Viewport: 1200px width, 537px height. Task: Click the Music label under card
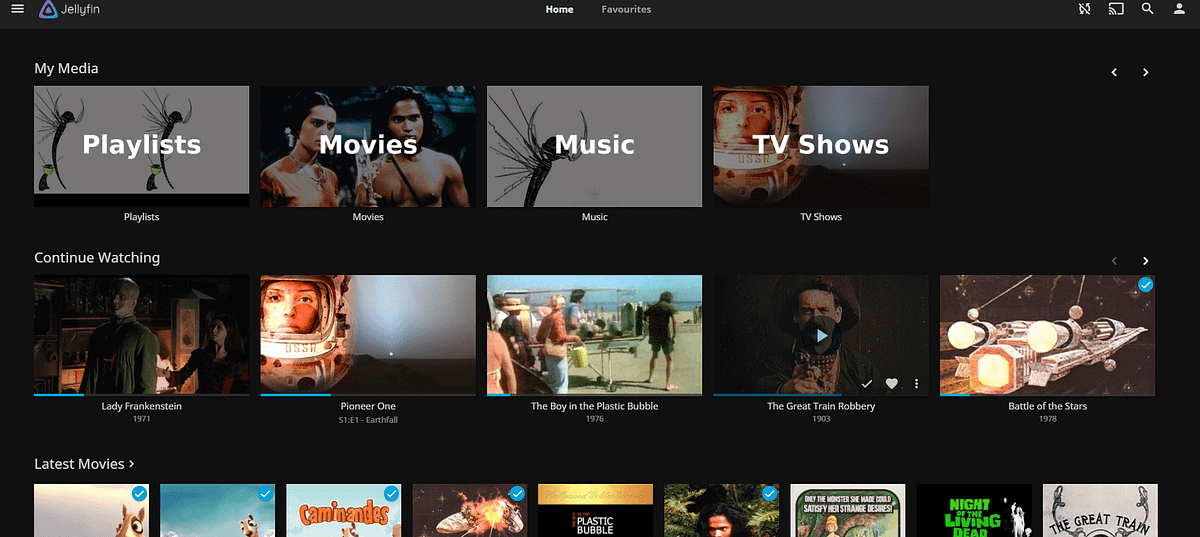594,217
